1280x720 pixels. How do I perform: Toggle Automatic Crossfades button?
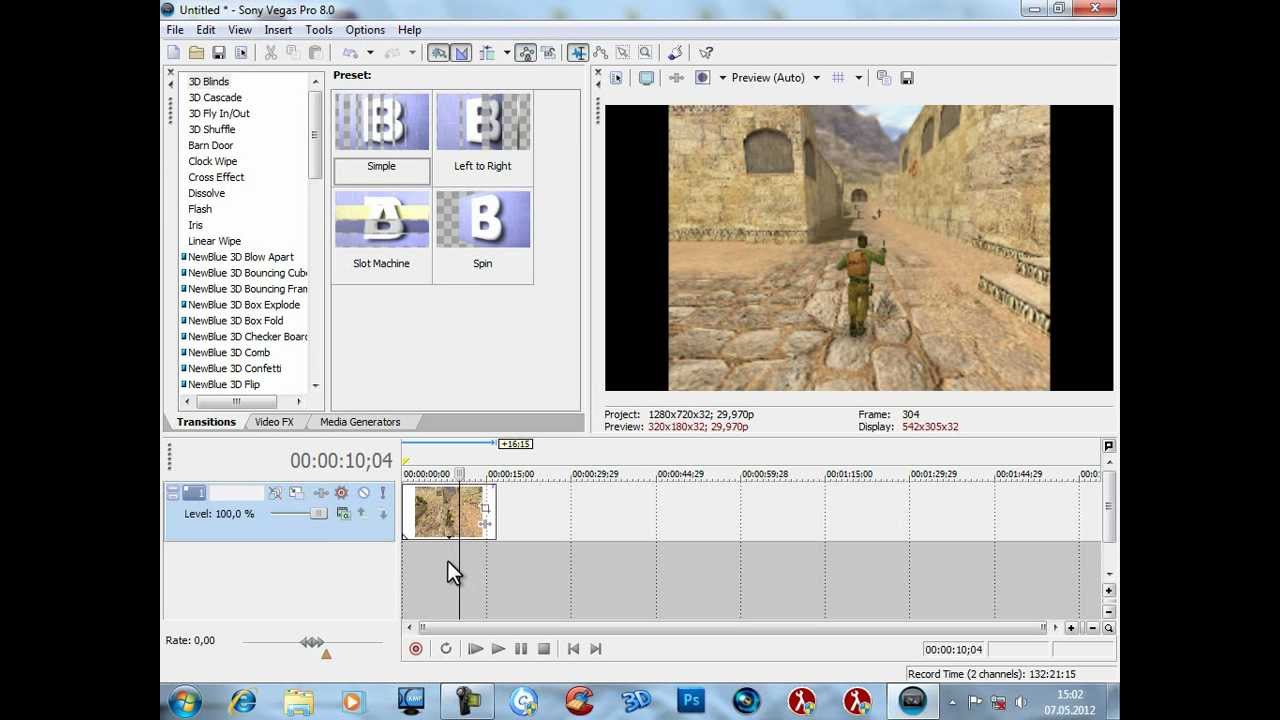(461, 53)
